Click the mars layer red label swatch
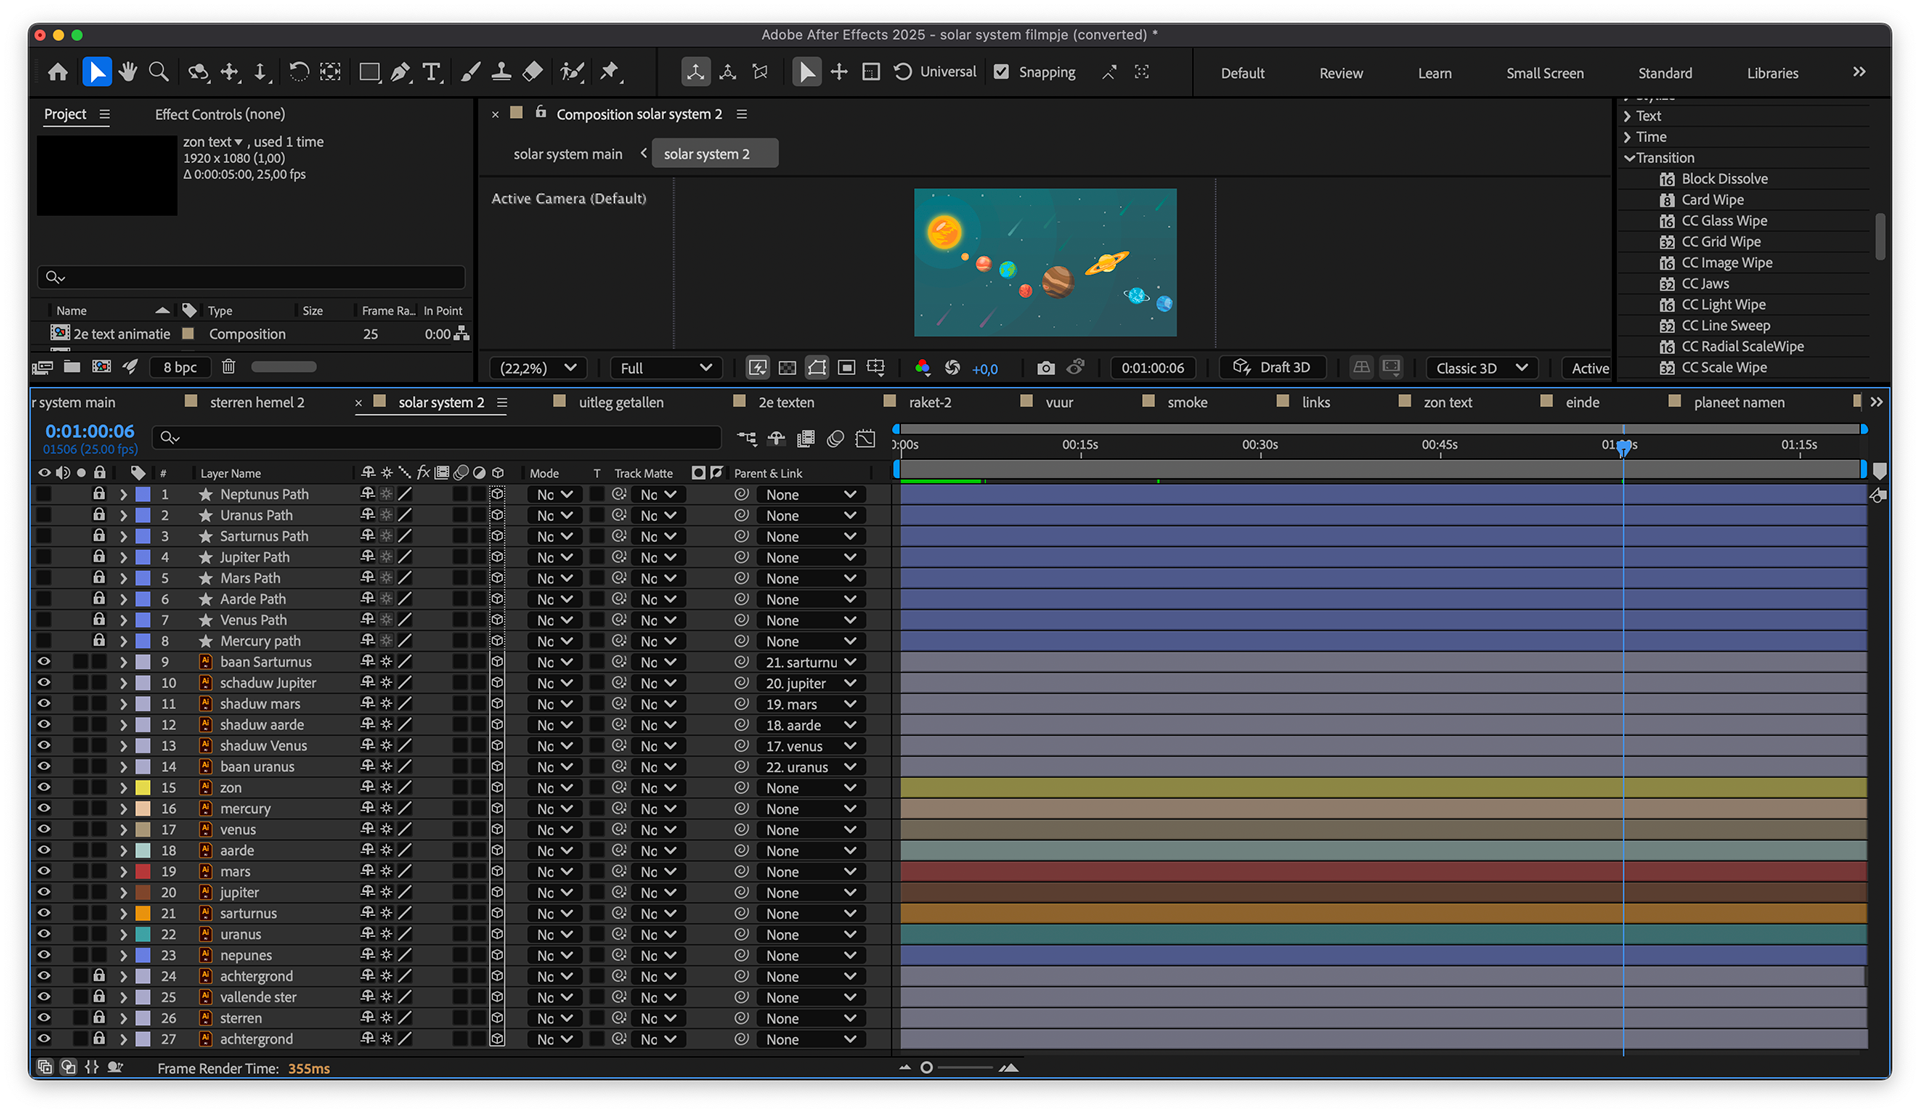This screenshot has height=1113, width=1920. (143, 872)
